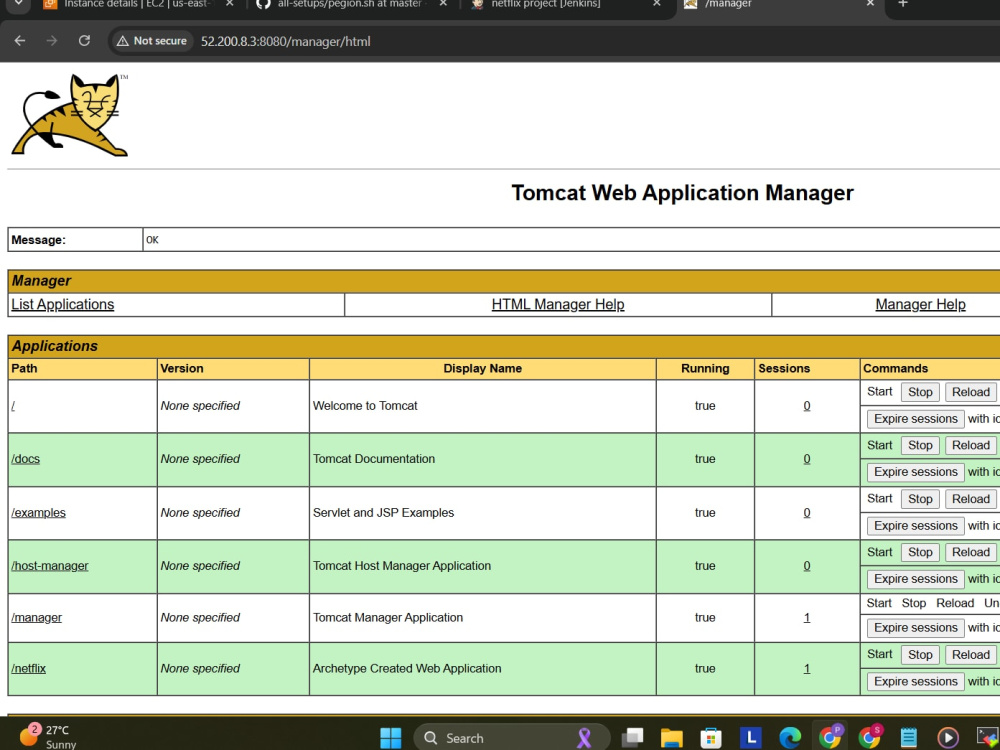Open the blue L app on the taskbar
Viewport: 1000px width, 750px height.
coord(751,738)
